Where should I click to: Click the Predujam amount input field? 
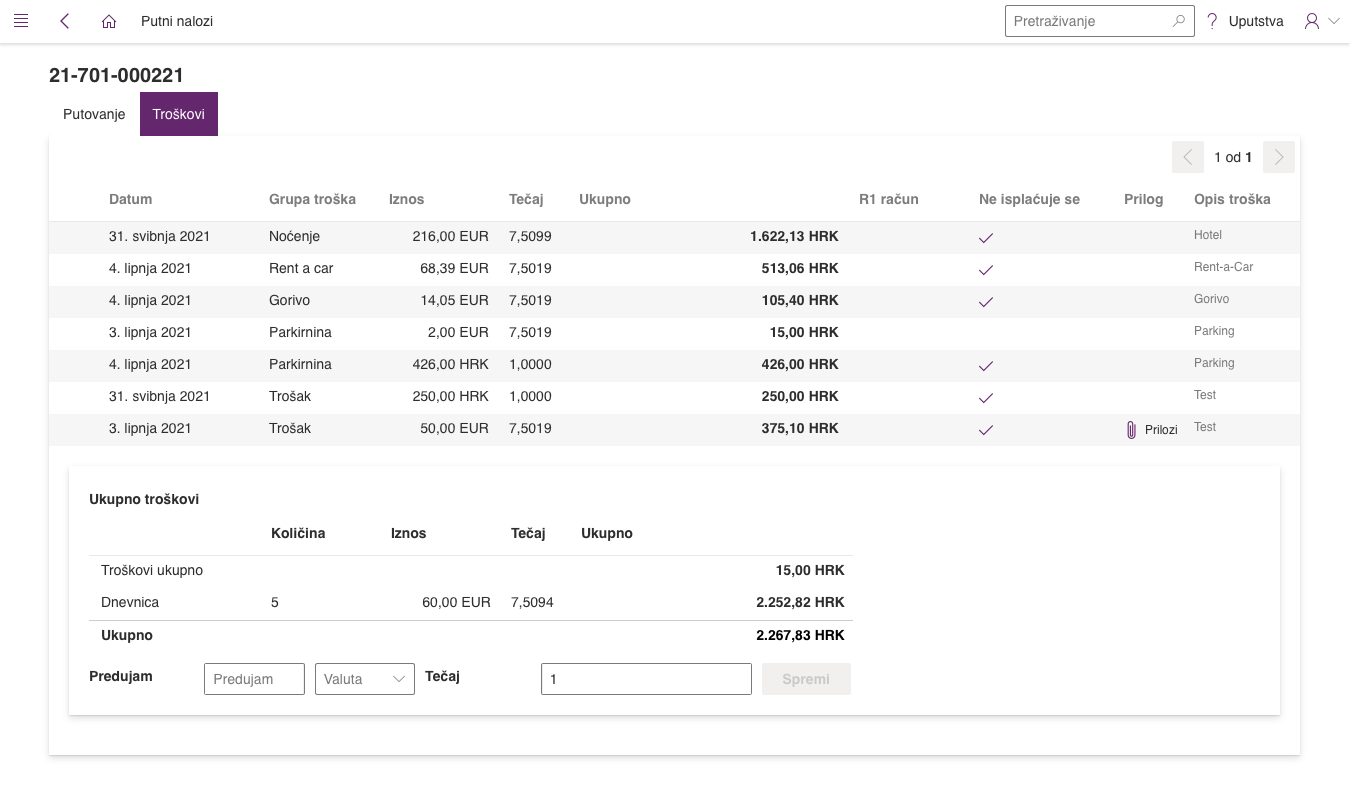click(254, 679)
